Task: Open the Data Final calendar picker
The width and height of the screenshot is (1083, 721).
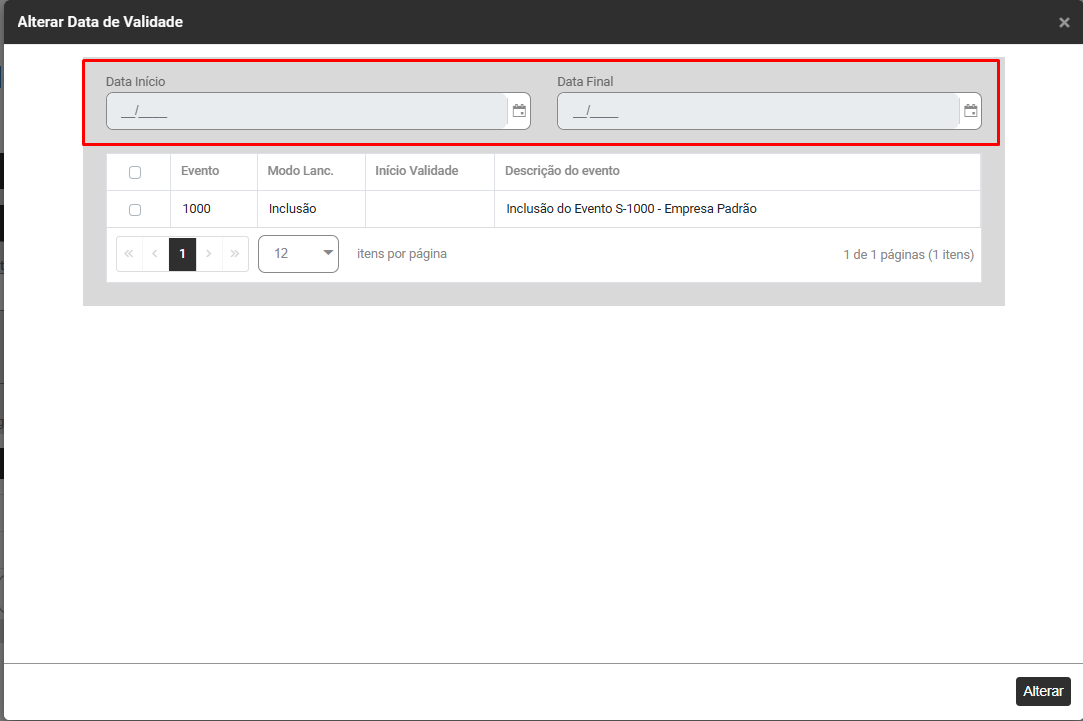Action: pyautogui.click(x=970, y=111)
